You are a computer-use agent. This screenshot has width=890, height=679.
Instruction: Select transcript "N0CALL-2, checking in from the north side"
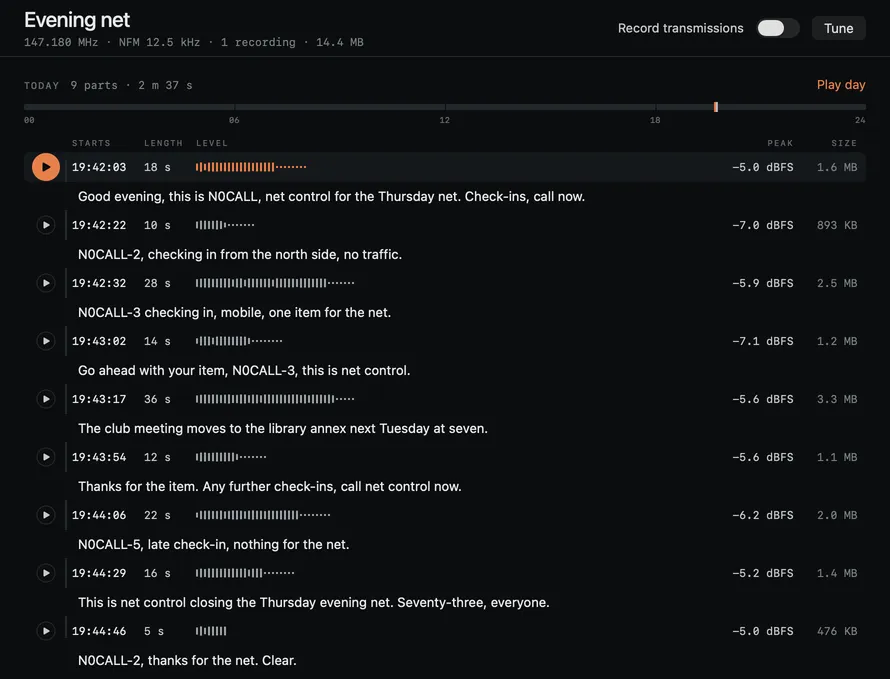[240, 254]
